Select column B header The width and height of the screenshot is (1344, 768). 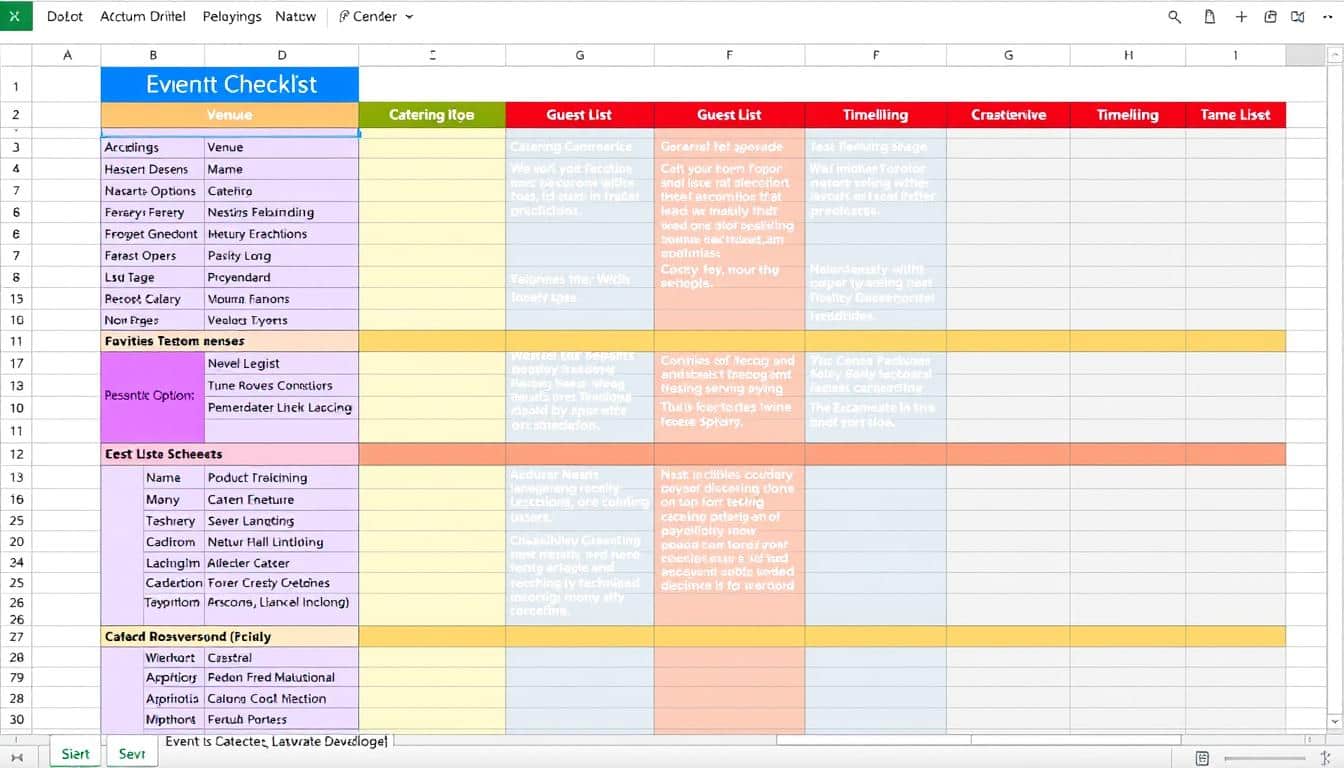[x=153, y=56]
